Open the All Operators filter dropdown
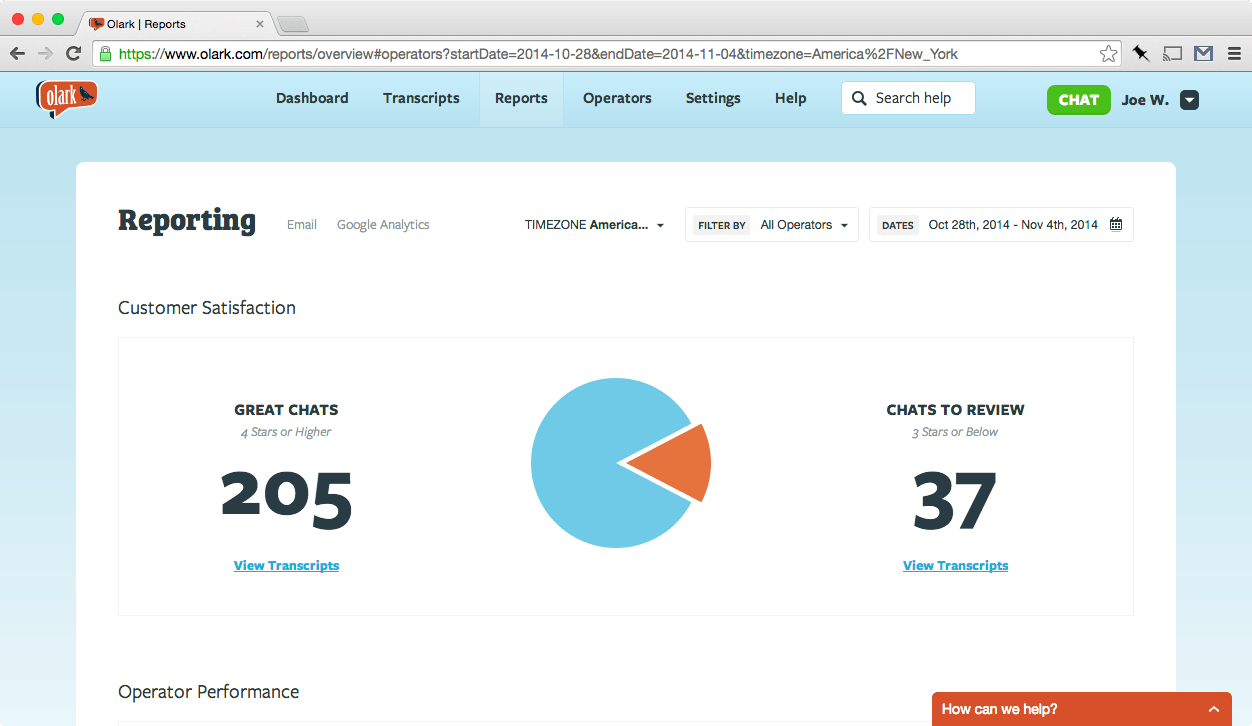This screenshot has height=726, width=1252. tap(804, 224)
